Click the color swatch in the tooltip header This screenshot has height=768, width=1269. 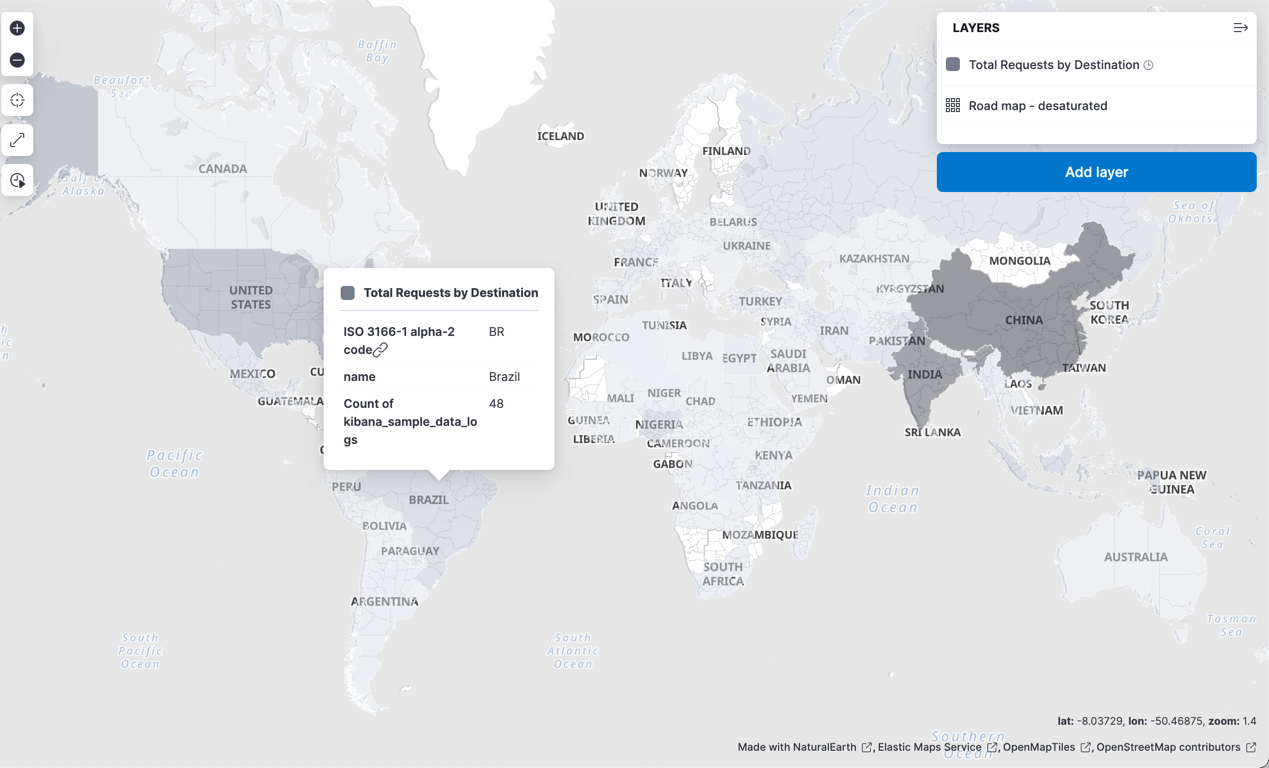pos(347,293)
